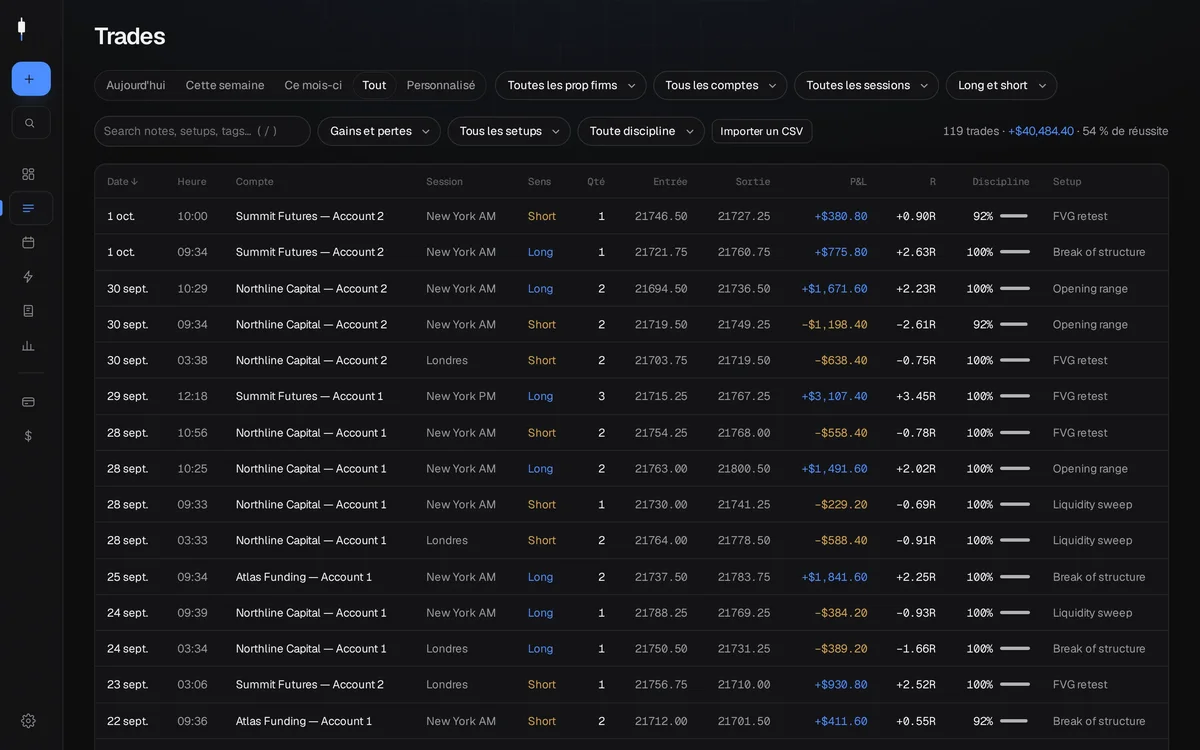The image size is (1200, 750).
Task: Click the +$930.80 P&L value
Action: (841, 685)
